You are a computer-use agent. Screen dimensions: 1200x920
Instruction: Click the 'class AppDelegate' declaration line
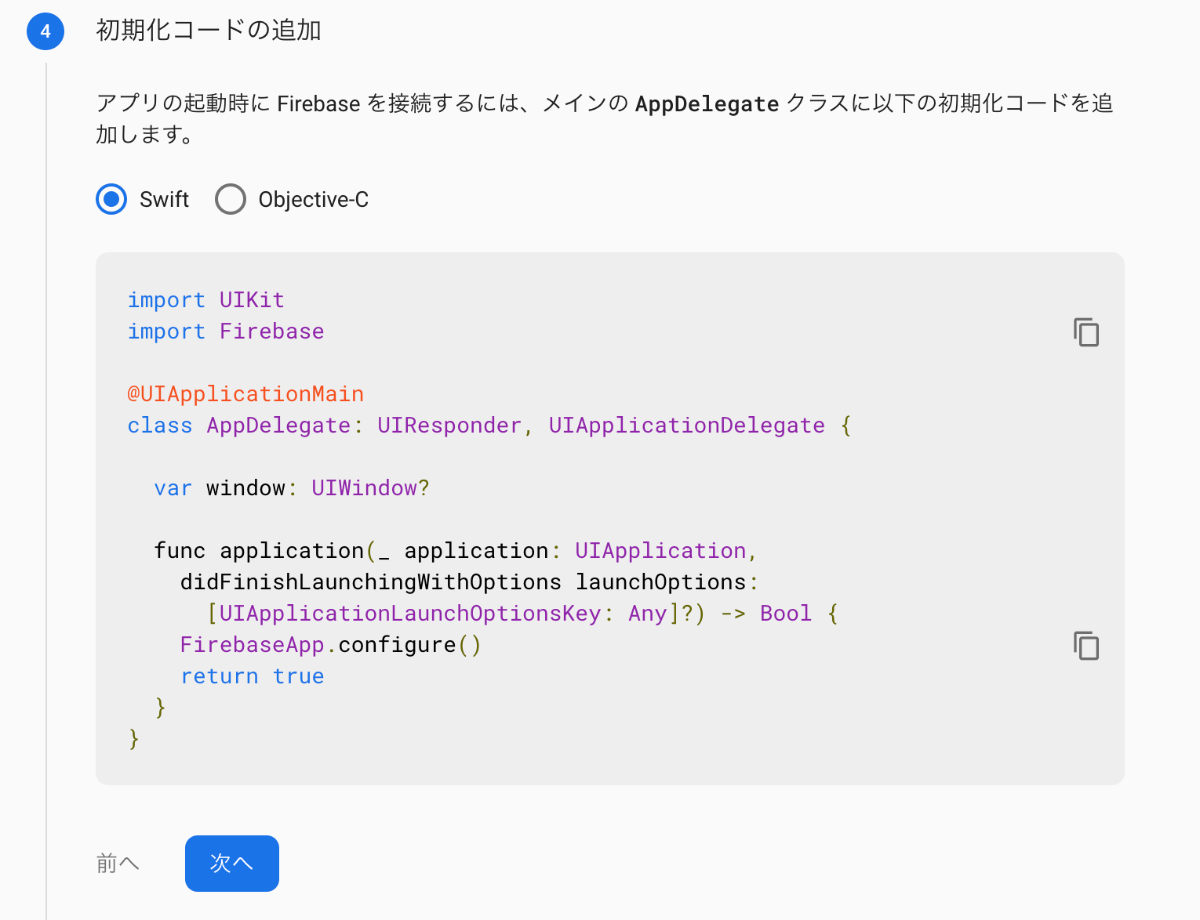tap(489, 425)
